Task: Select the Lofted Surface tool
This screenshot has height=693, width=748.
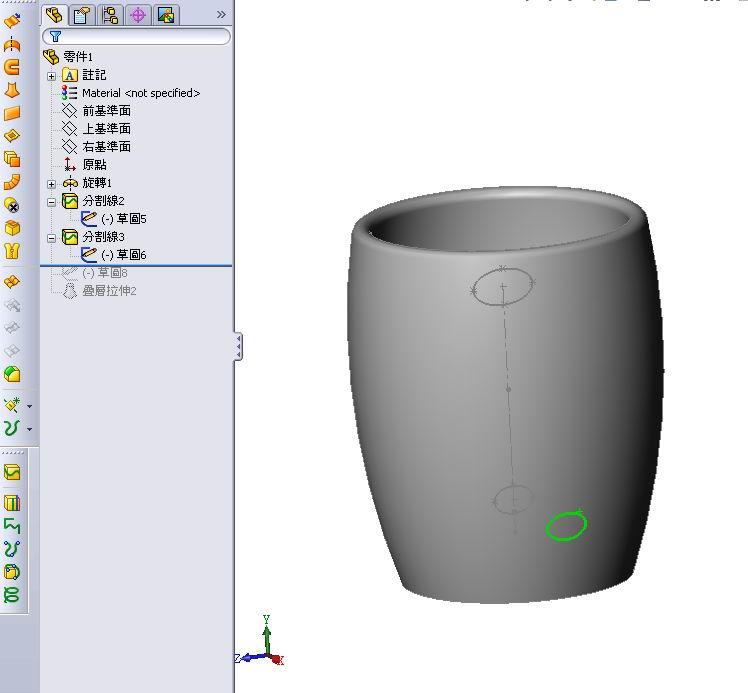Action: coord(12,90)
